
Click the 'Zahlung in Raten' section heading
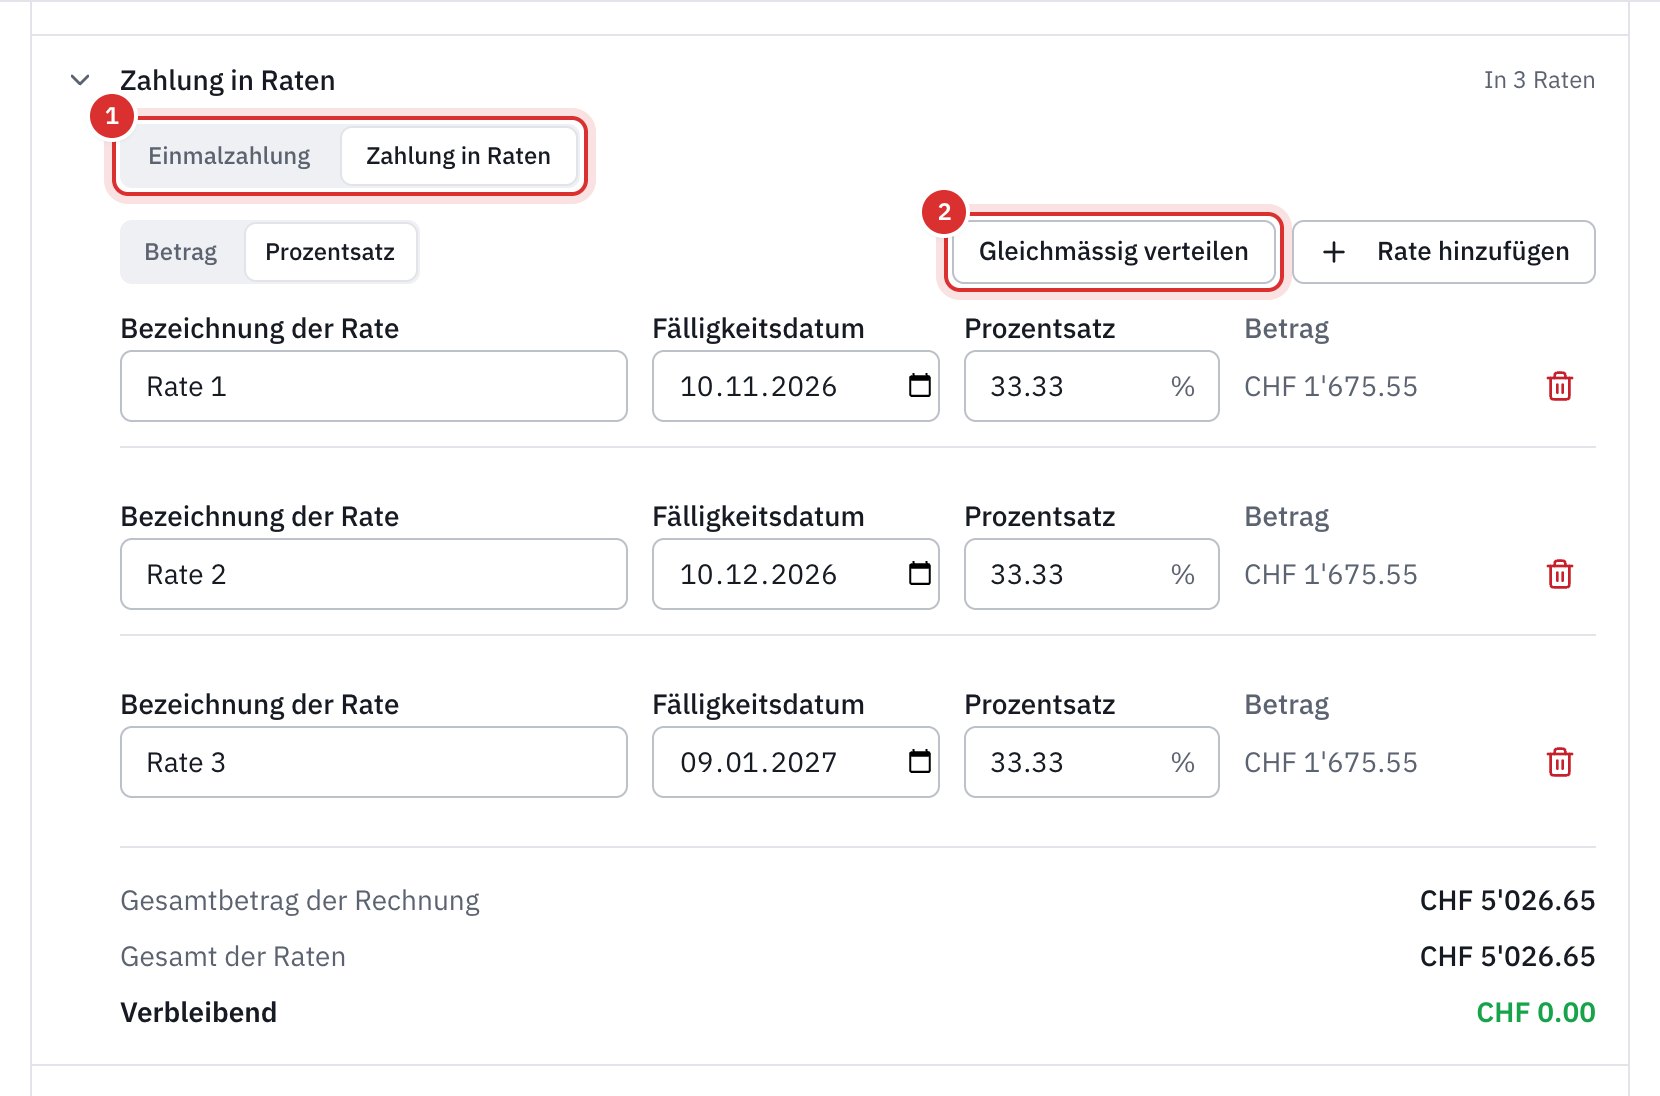[227, 80]
